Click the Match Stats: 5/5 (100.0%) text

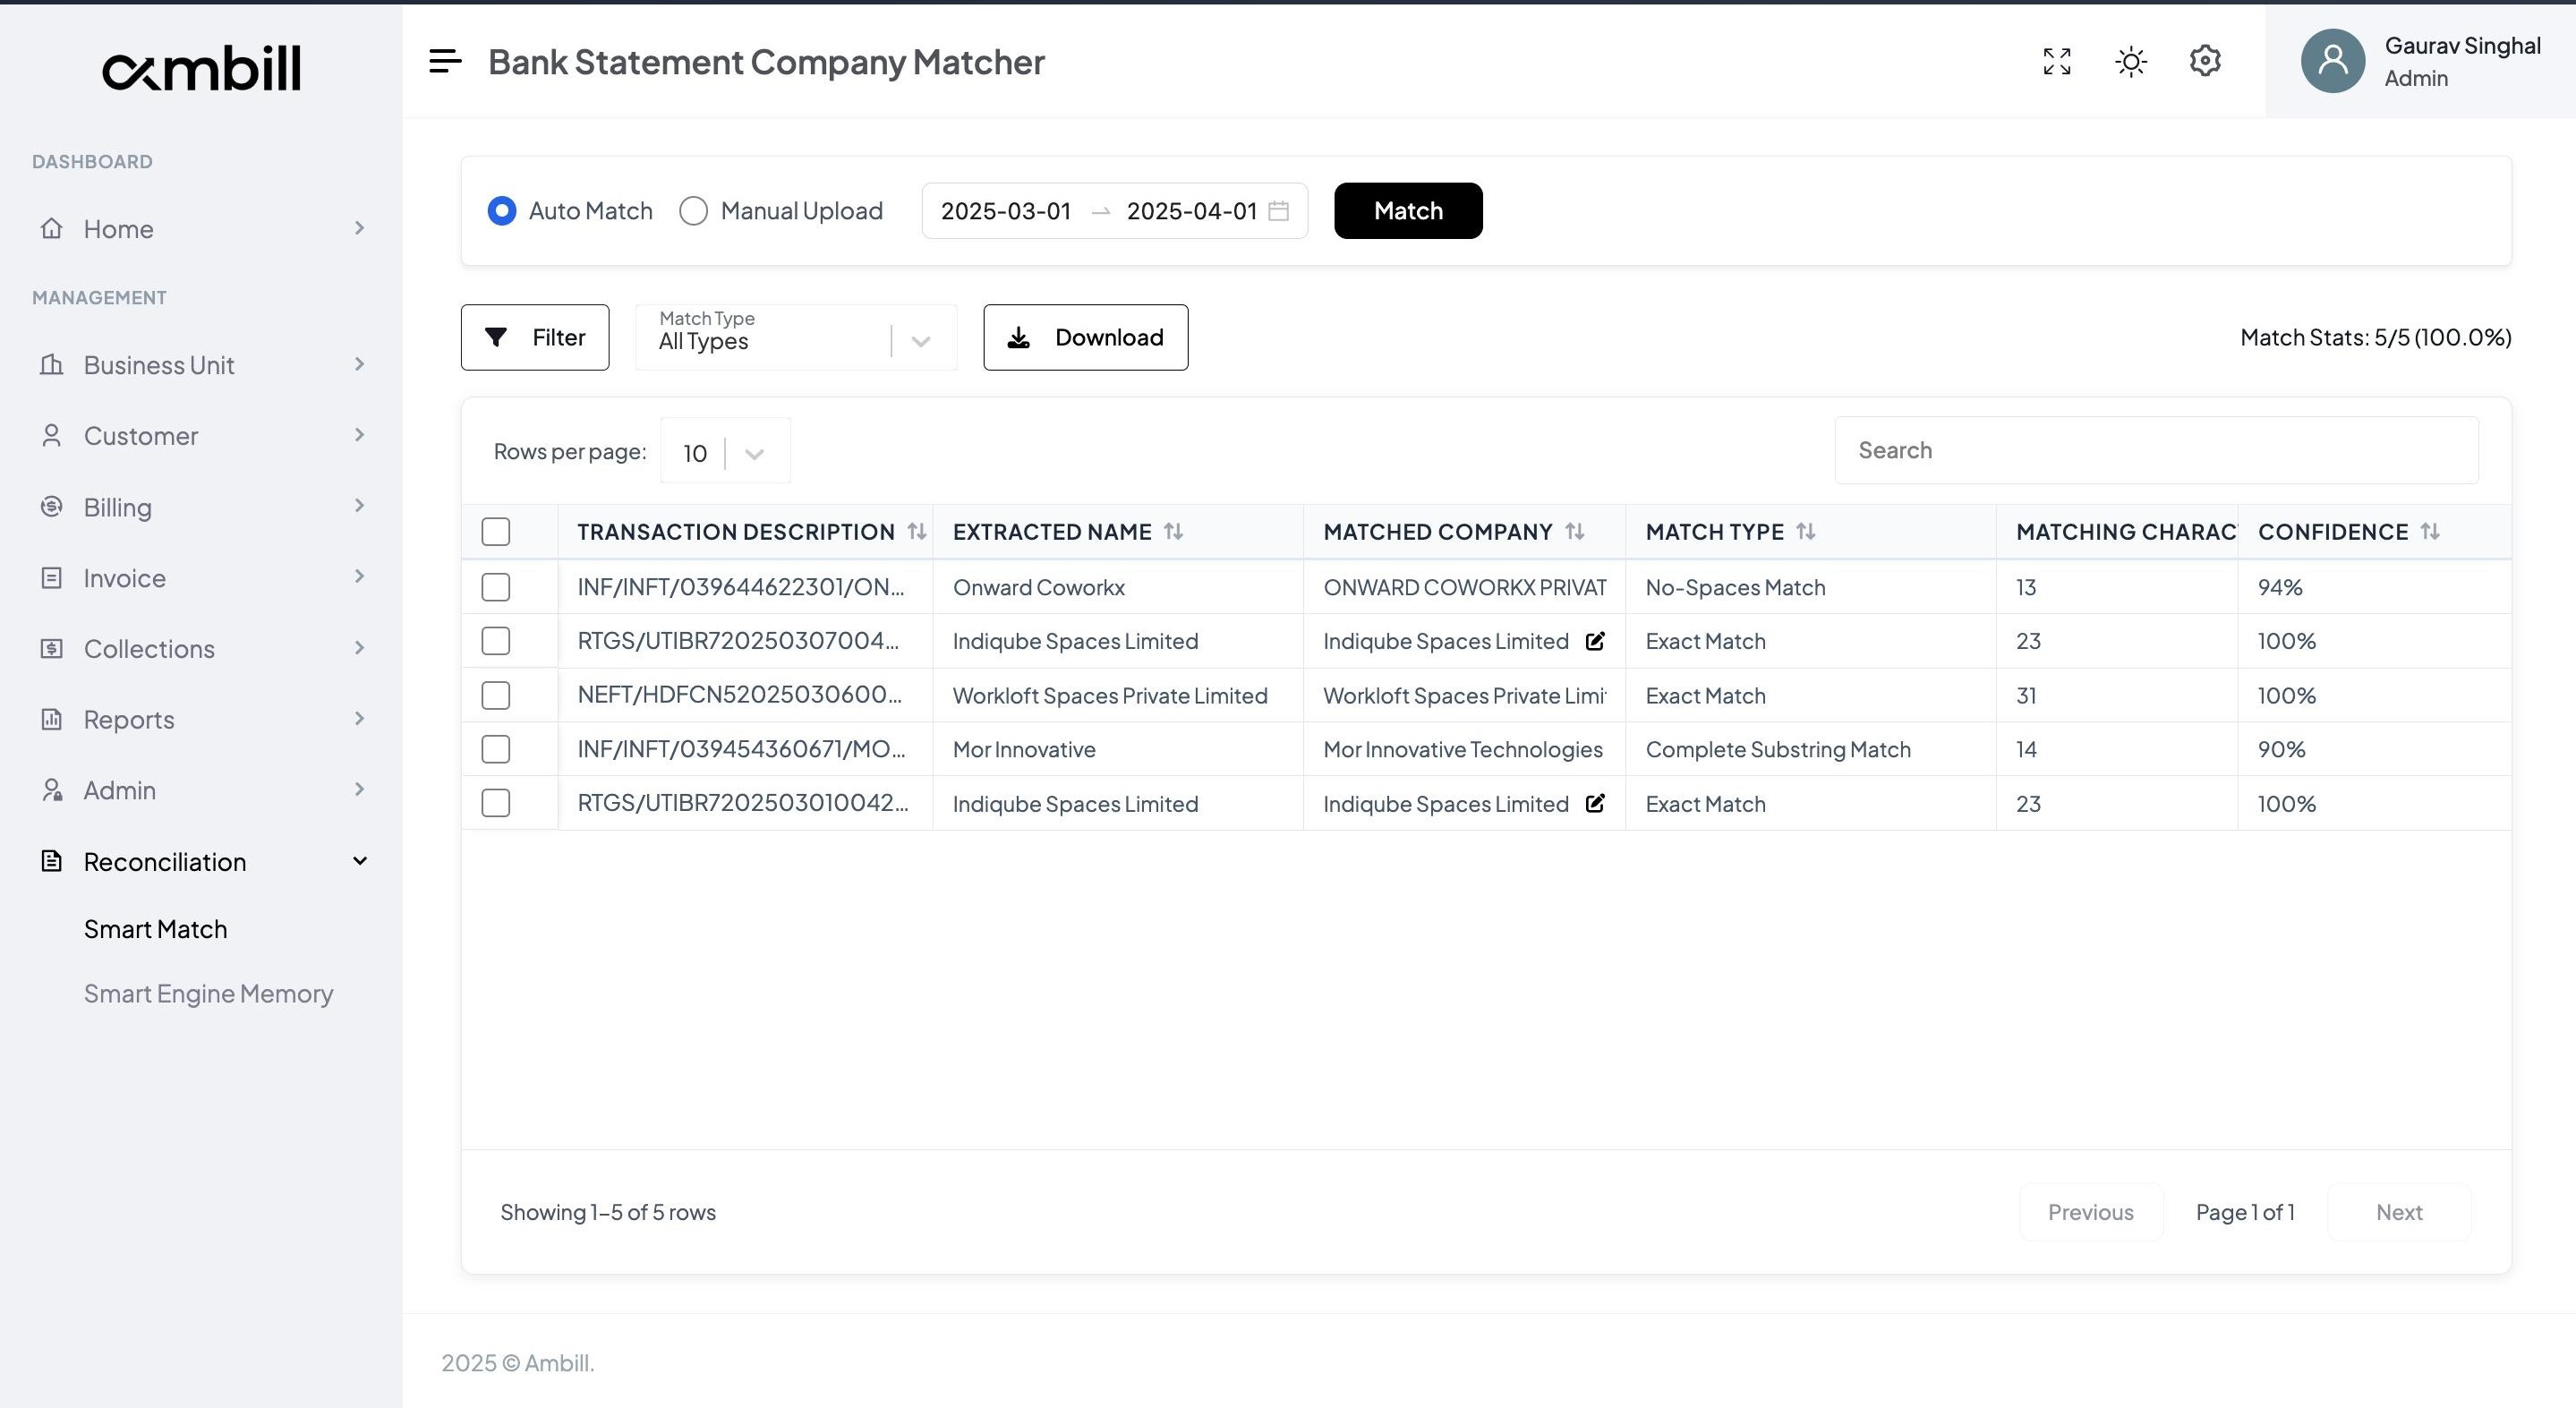[2376, 337]
